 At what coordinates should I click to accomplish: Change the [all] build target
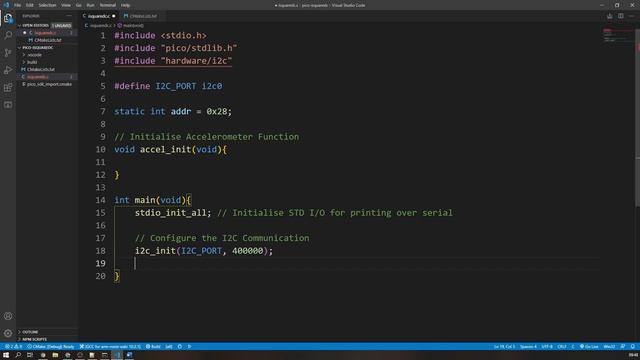169,347
